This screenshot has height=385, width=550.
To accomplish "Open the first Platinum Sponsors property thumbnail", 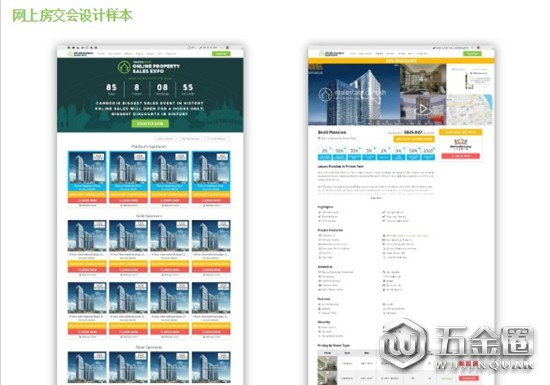I will point(87,168).
